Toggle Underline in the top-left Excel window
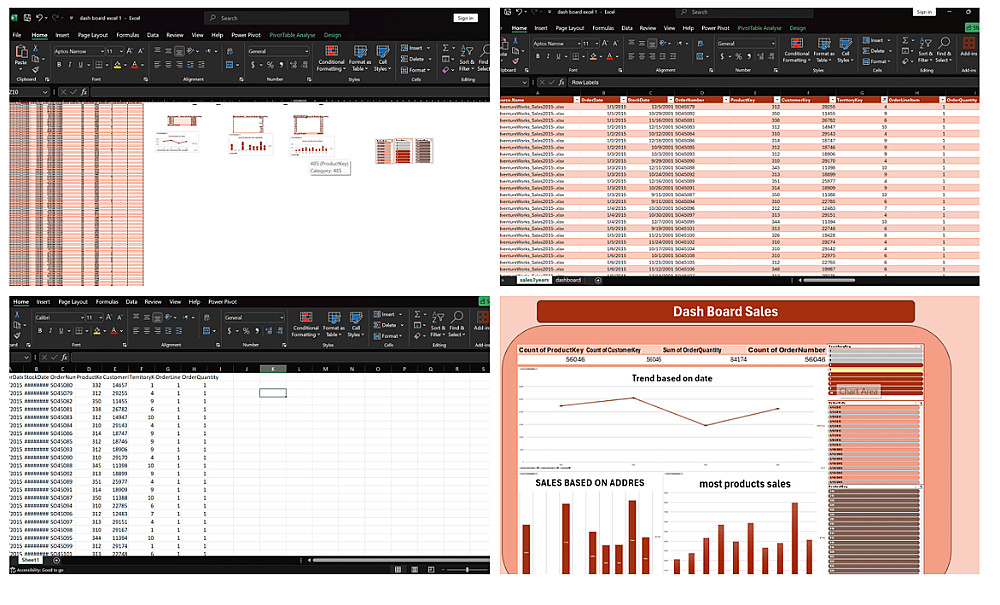Viewport: 1000px width, 605px height. pos(80,64)
